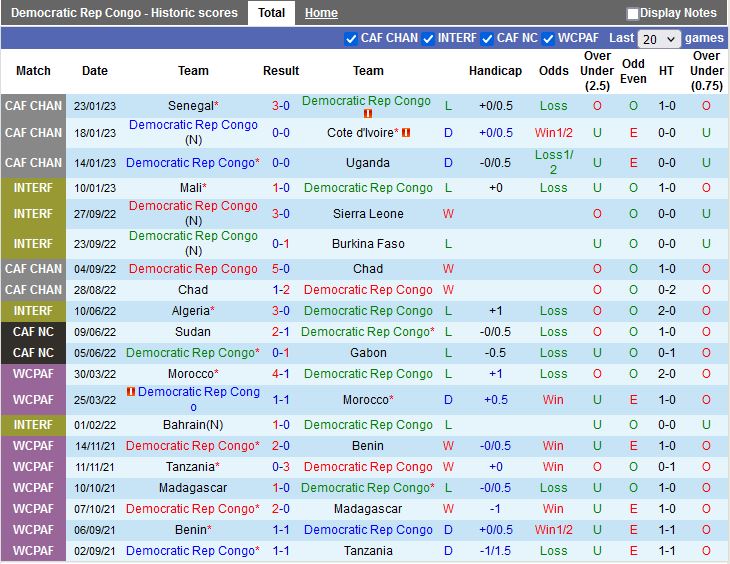Toggle the INTERF competition checkbox
Viewport: 730px width, 564px height.
[x=429, y=39]
